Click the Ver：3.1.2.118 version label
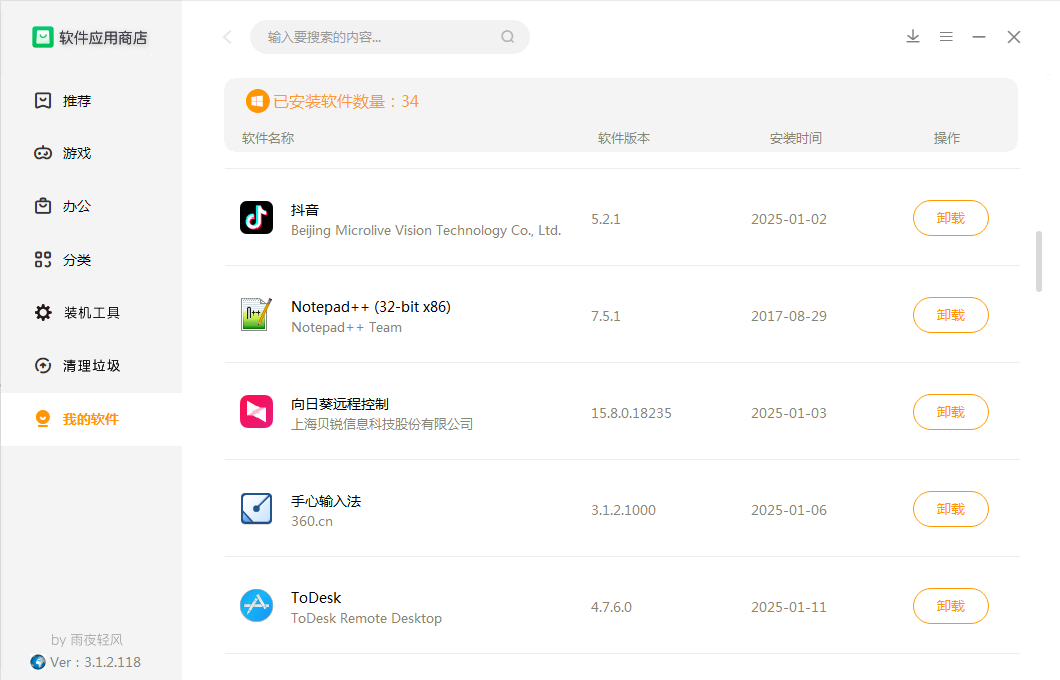 coord(95,662)
